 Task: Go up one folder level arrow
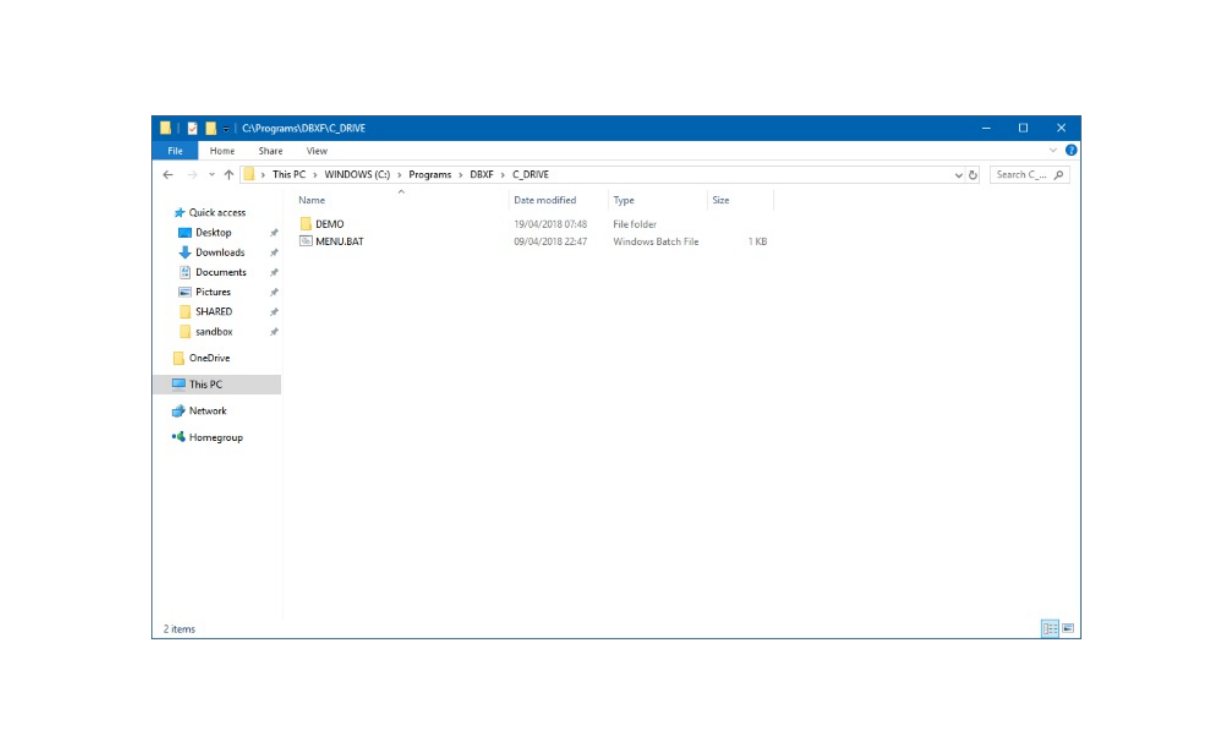pos(229,174)
